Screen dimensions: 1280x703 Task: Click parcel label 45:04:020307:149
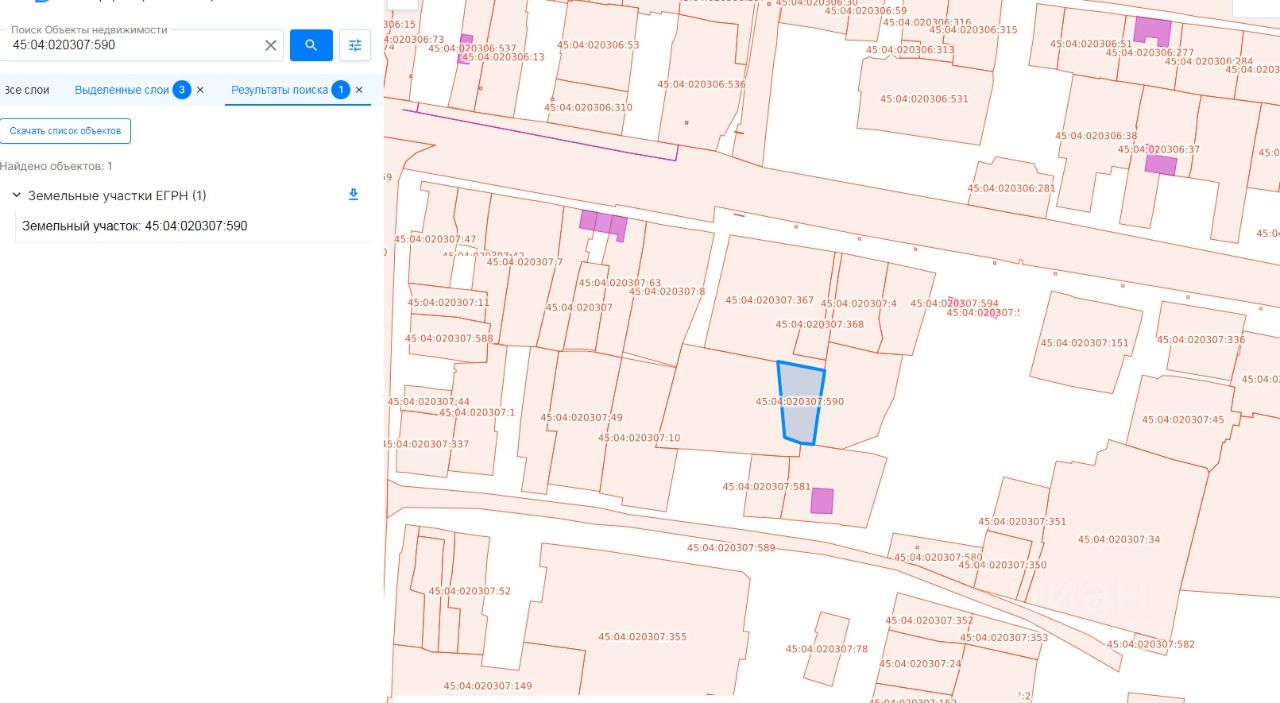pyautogui.click(x=488, y=686)
